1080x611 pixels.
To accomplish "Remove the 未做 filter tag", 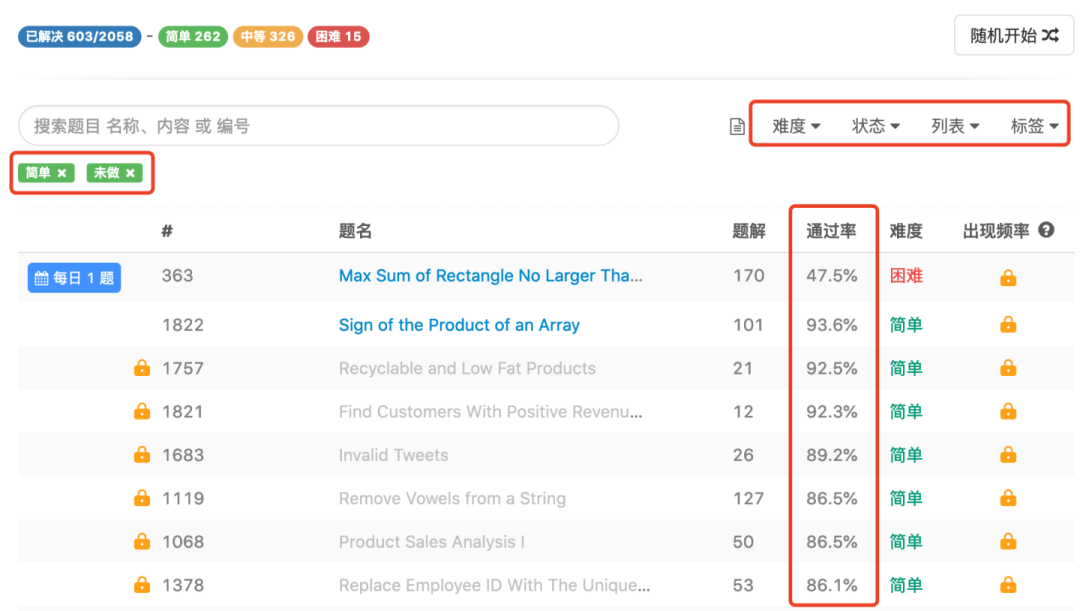I will 130,173.
